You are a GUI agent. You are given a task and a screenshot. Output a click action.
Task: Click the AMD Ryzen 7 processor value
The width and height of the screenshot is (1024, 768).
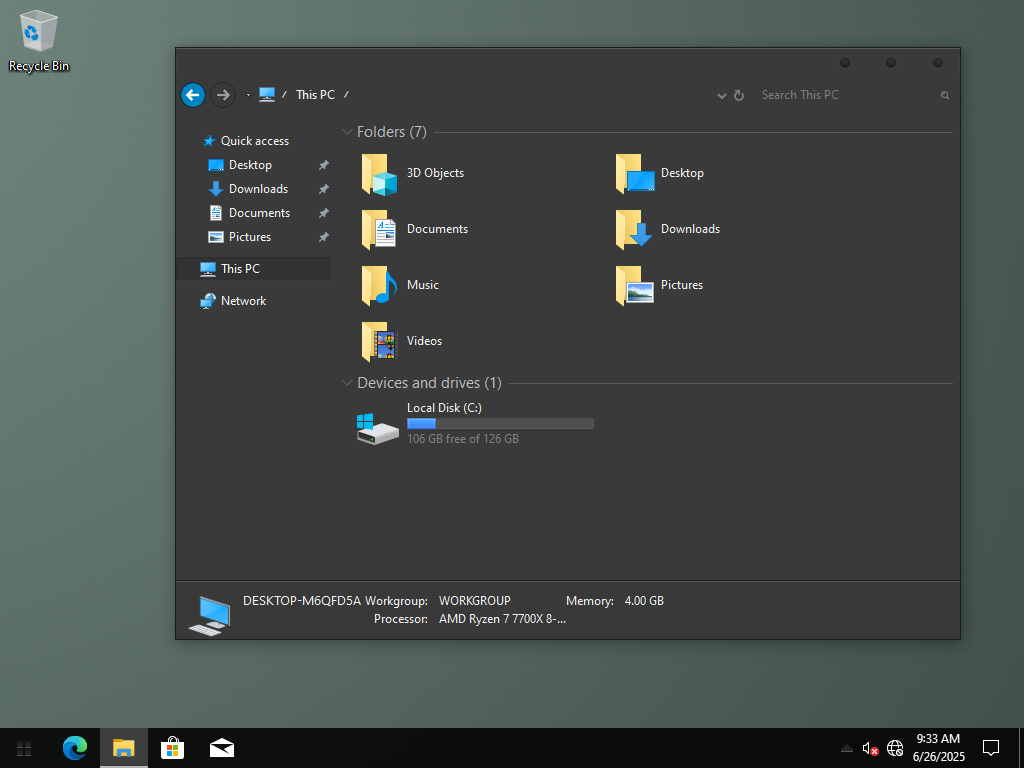pos(502,619)
